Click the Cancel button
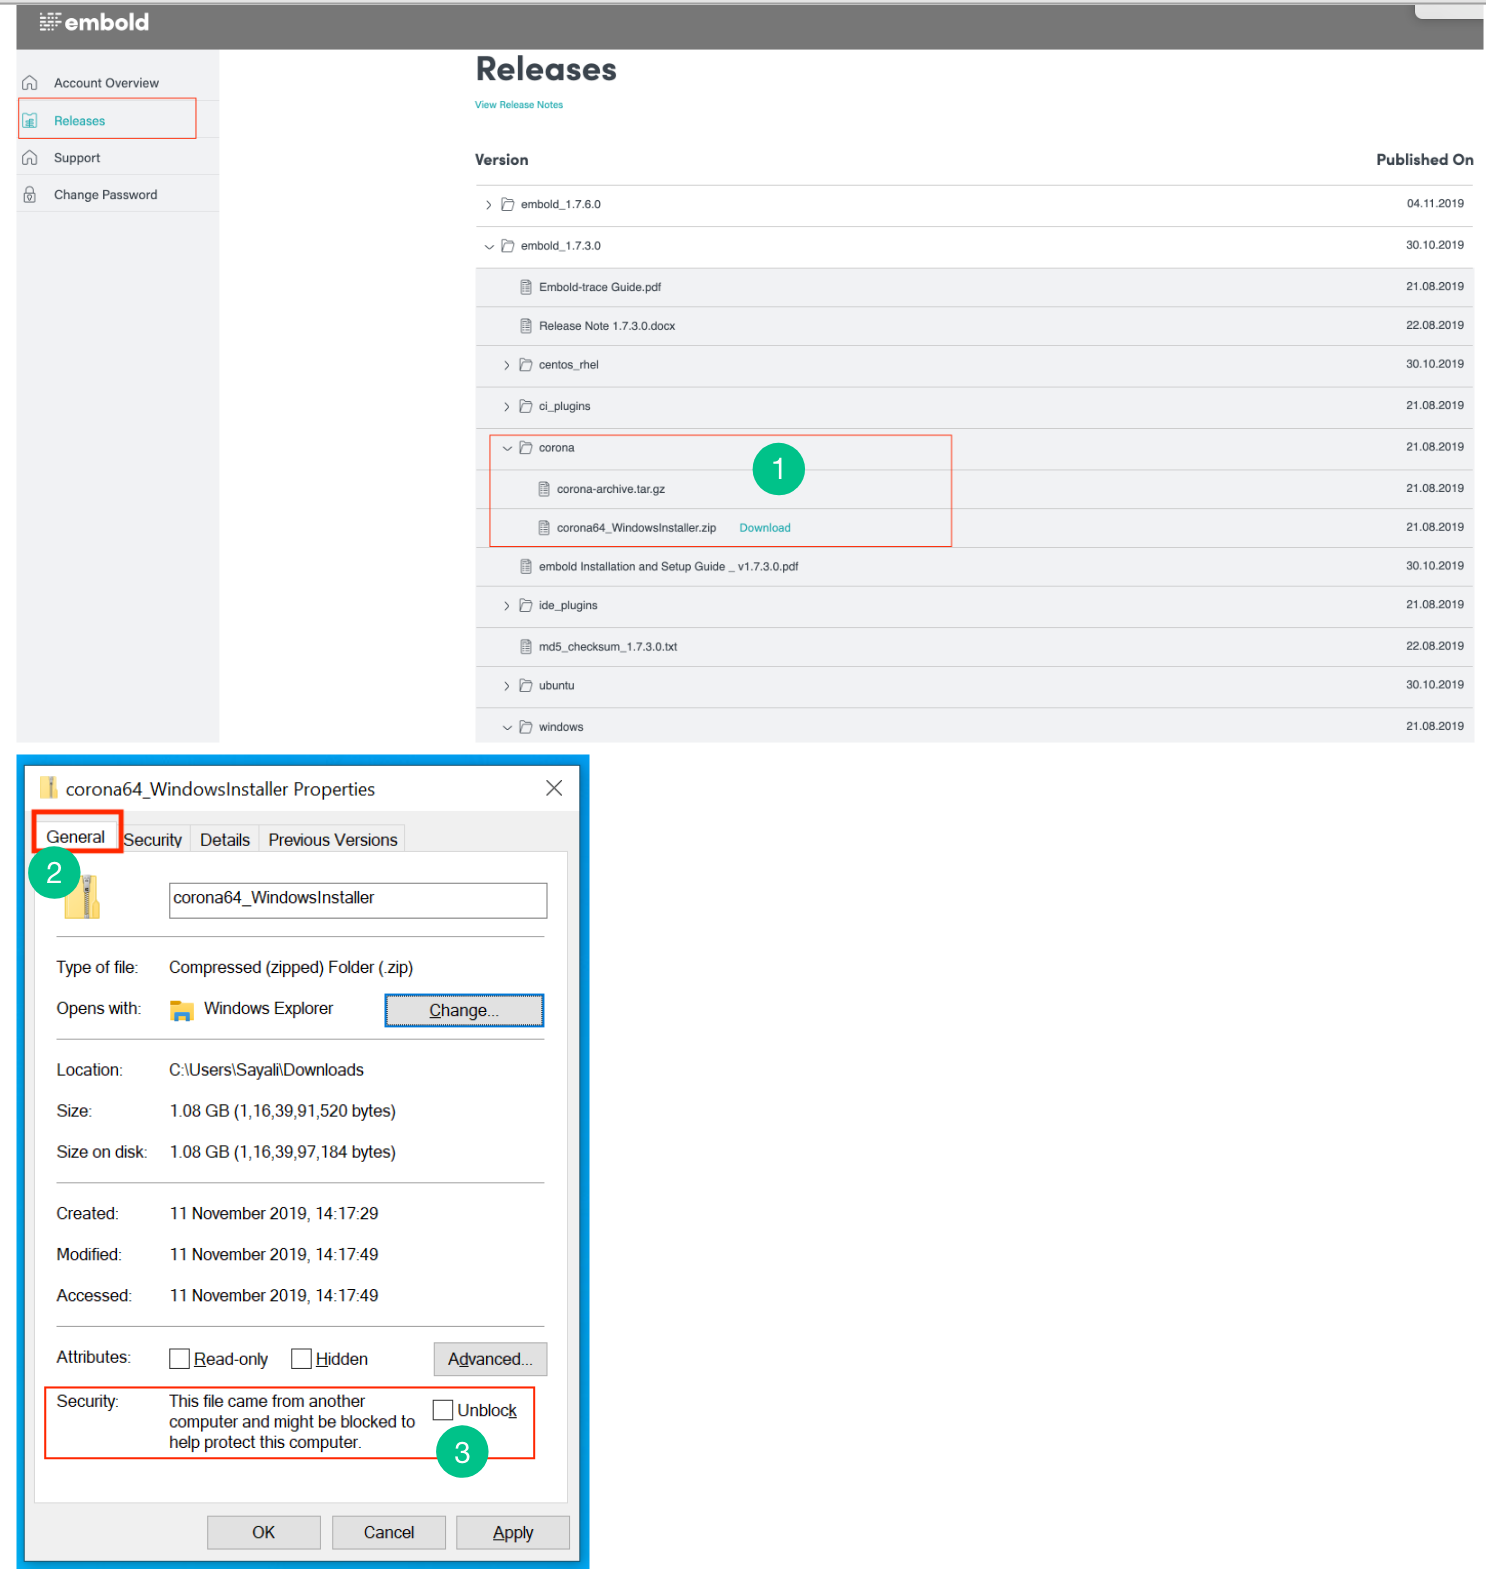Screen dimensions: 1486x1570 click(x=389, y=1532)
